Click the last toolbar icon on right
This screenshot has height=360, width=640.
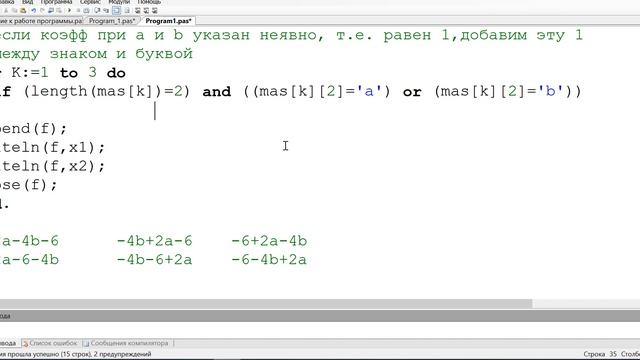(x=154, y=10)
